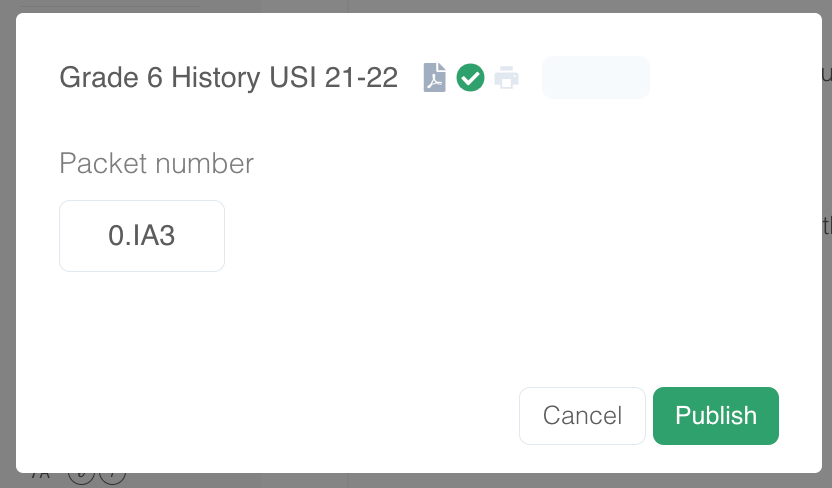Open the PDF document icon beside the title

tap(434, 77)
